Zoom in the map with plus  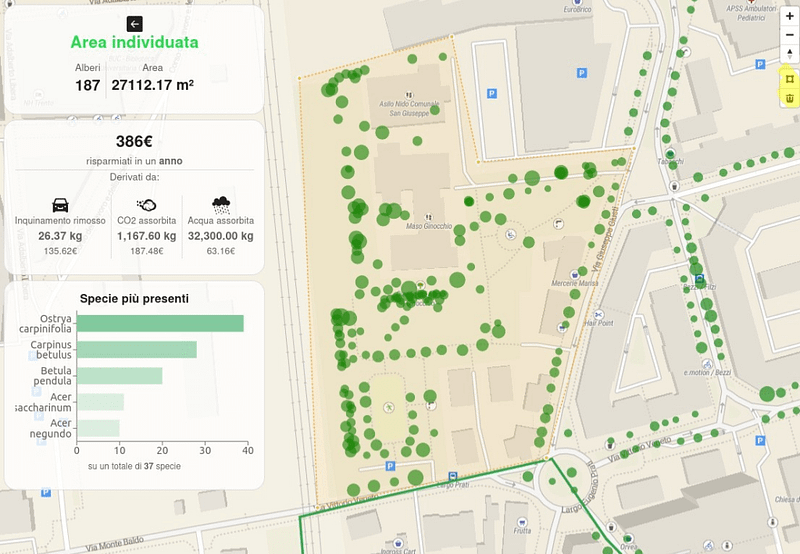790,16
